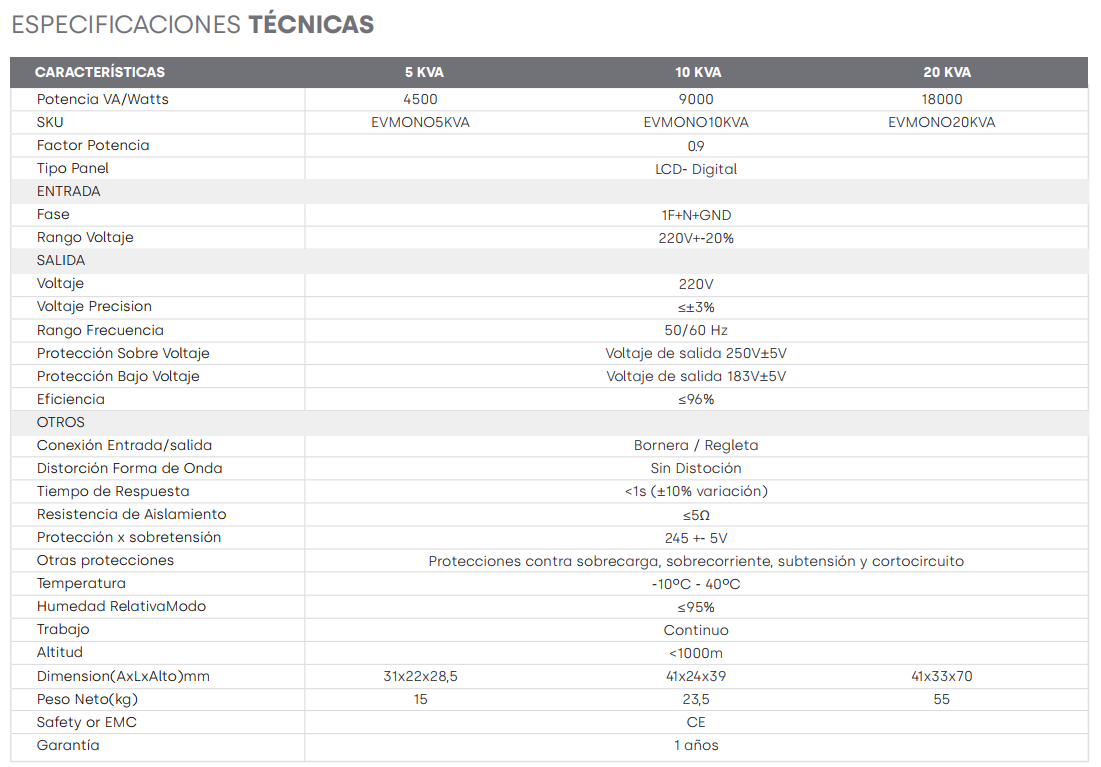The width and height of the screenshot is (1101, 767).
Task: Click the 'EVMONO20KVA' SKU cell
Action: pos(942,123)
